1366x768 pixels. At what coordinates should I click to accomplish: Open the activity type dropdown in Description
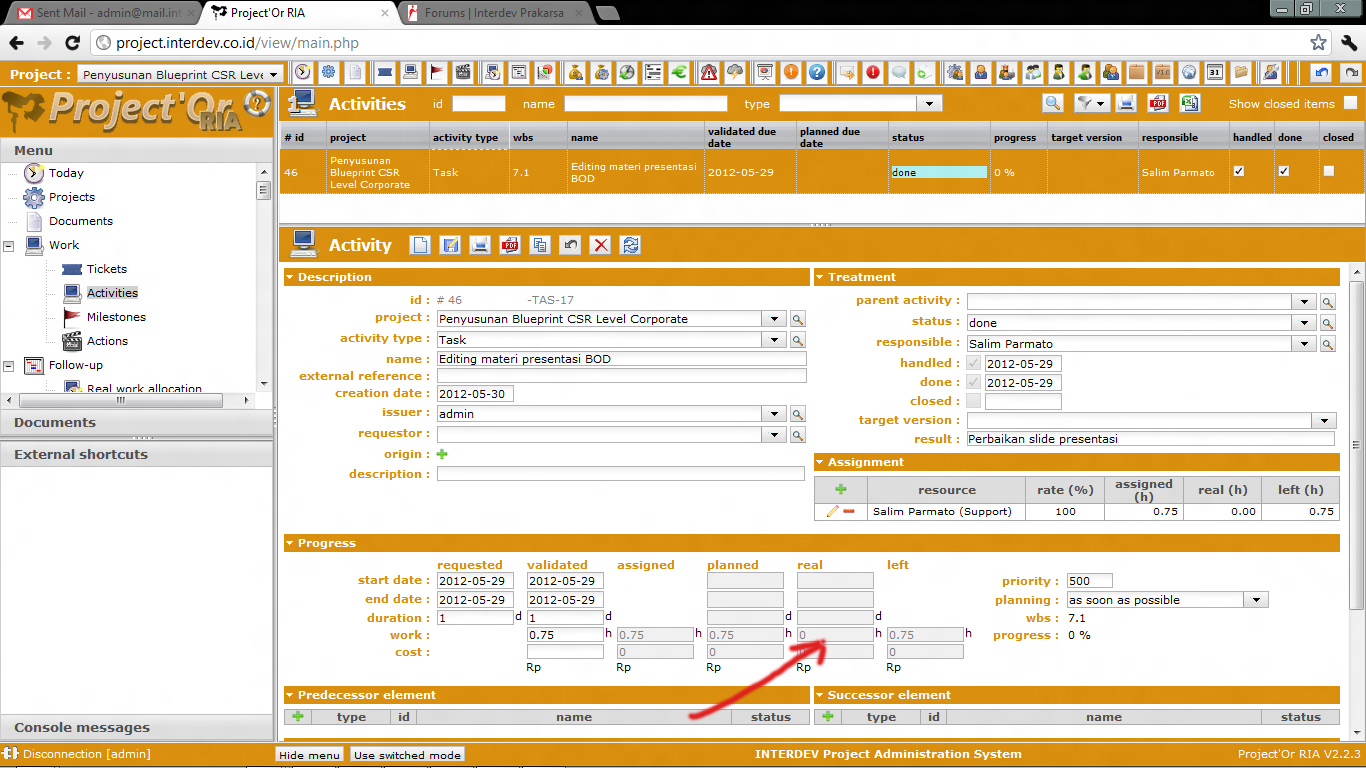[774, 340]
